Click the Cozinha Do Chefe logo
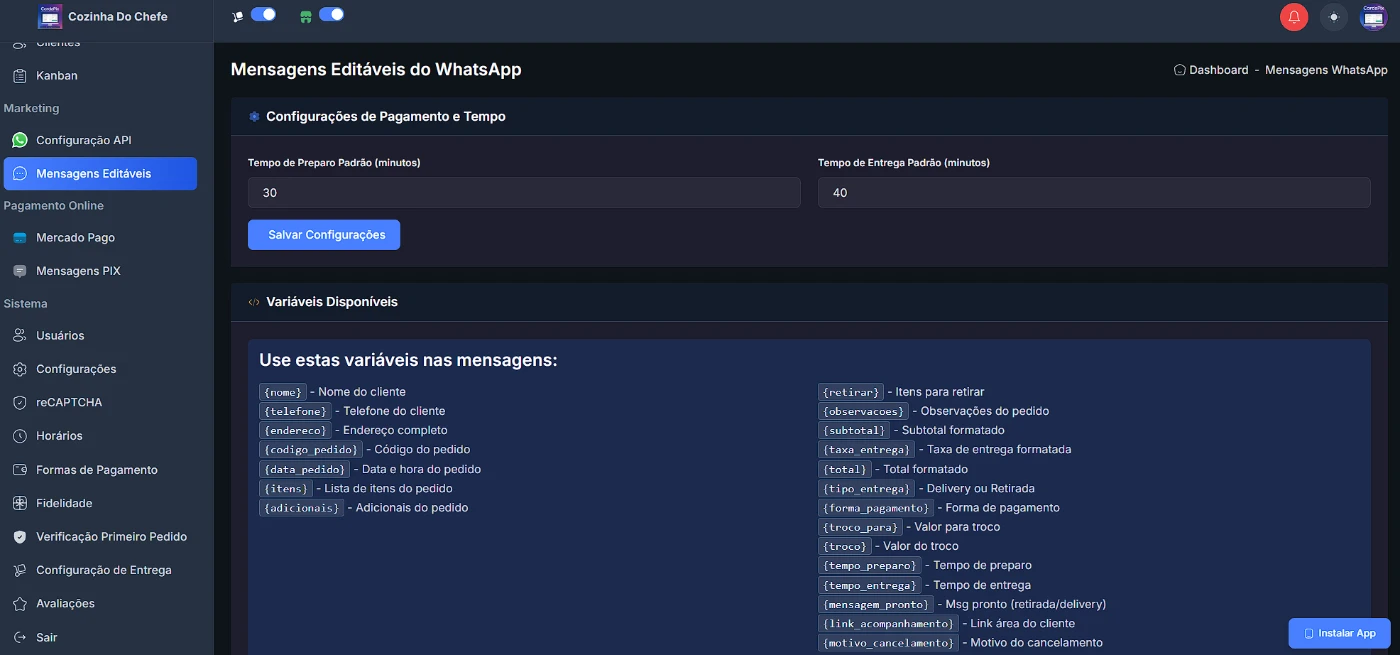 point(50,16)
